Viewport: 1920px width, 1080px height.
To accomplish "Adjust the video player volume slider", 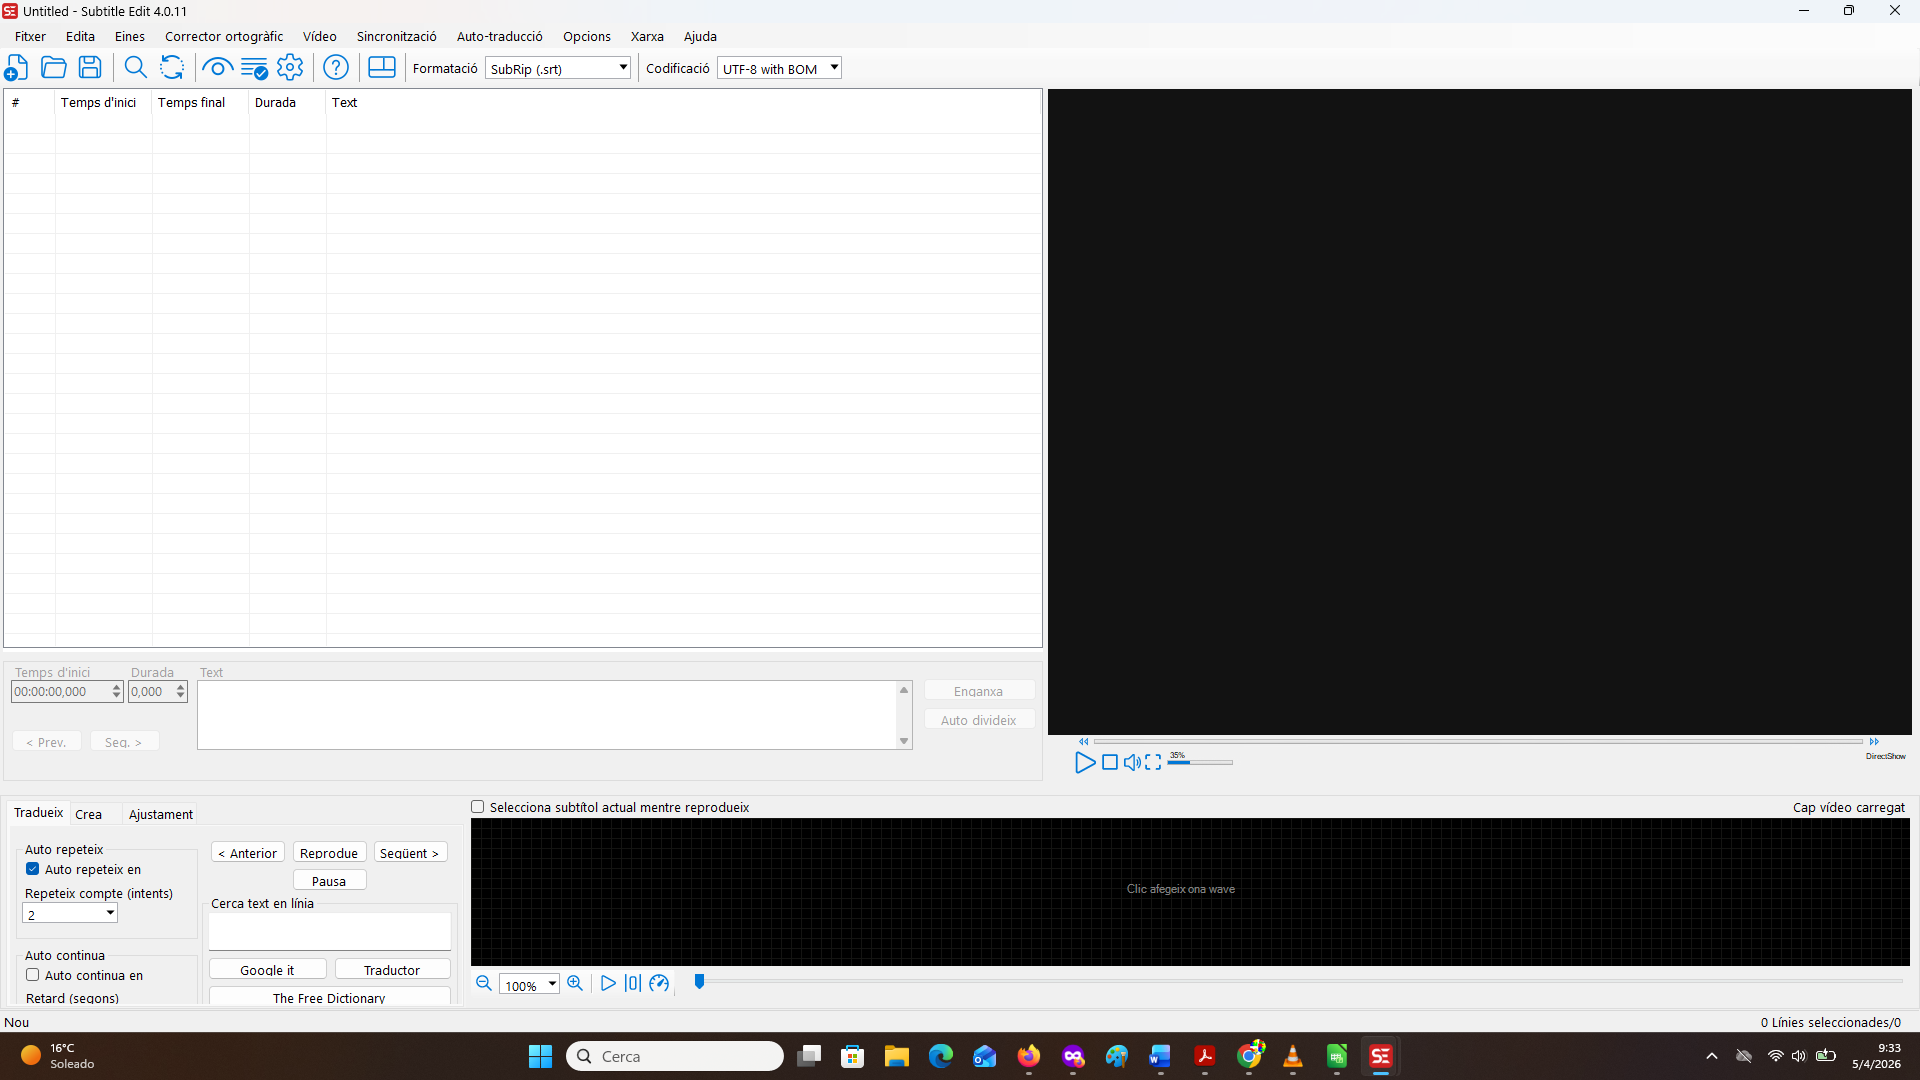I will coord(1200,762).
